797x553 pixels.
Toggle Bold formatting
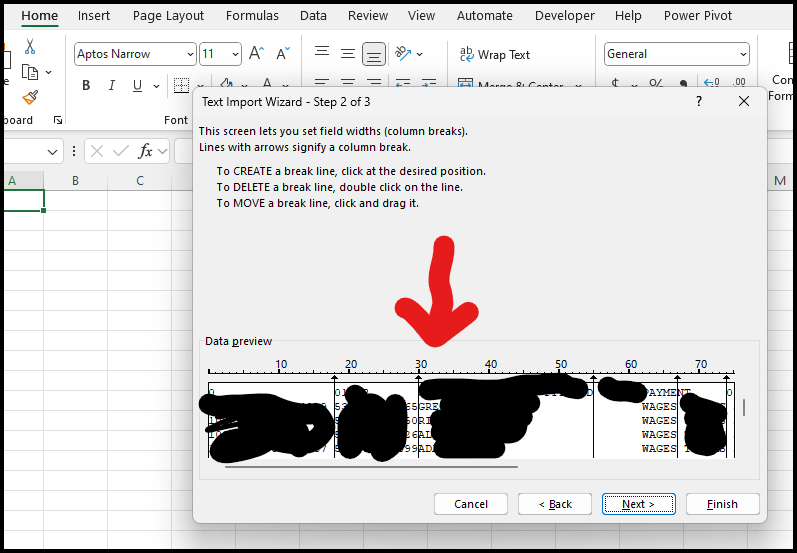pos(86,86)
